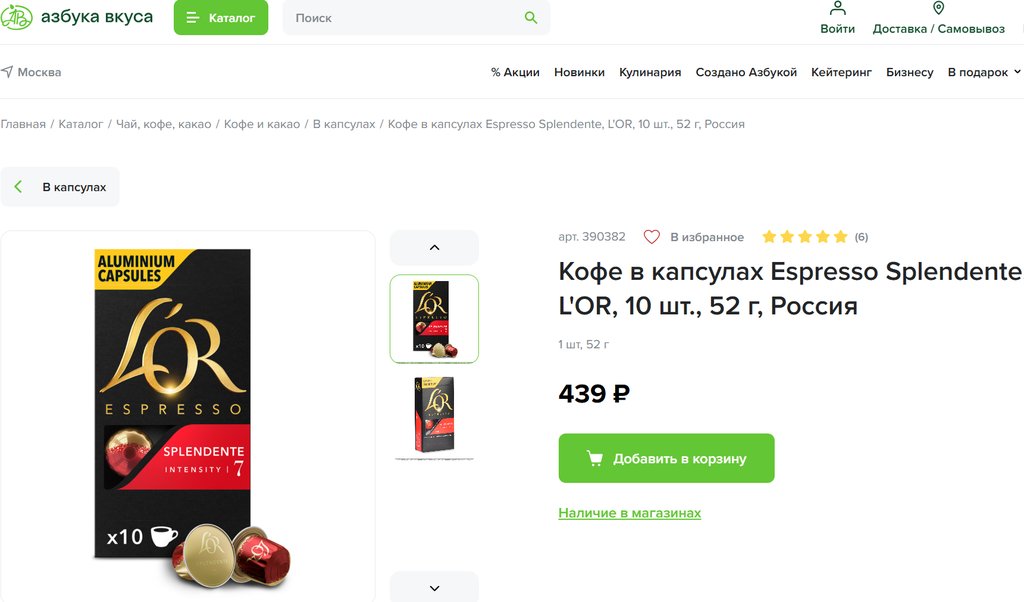1024x602 pixels.
Task: Click the cart icon in Добавить в корзину
Action: 594,458
